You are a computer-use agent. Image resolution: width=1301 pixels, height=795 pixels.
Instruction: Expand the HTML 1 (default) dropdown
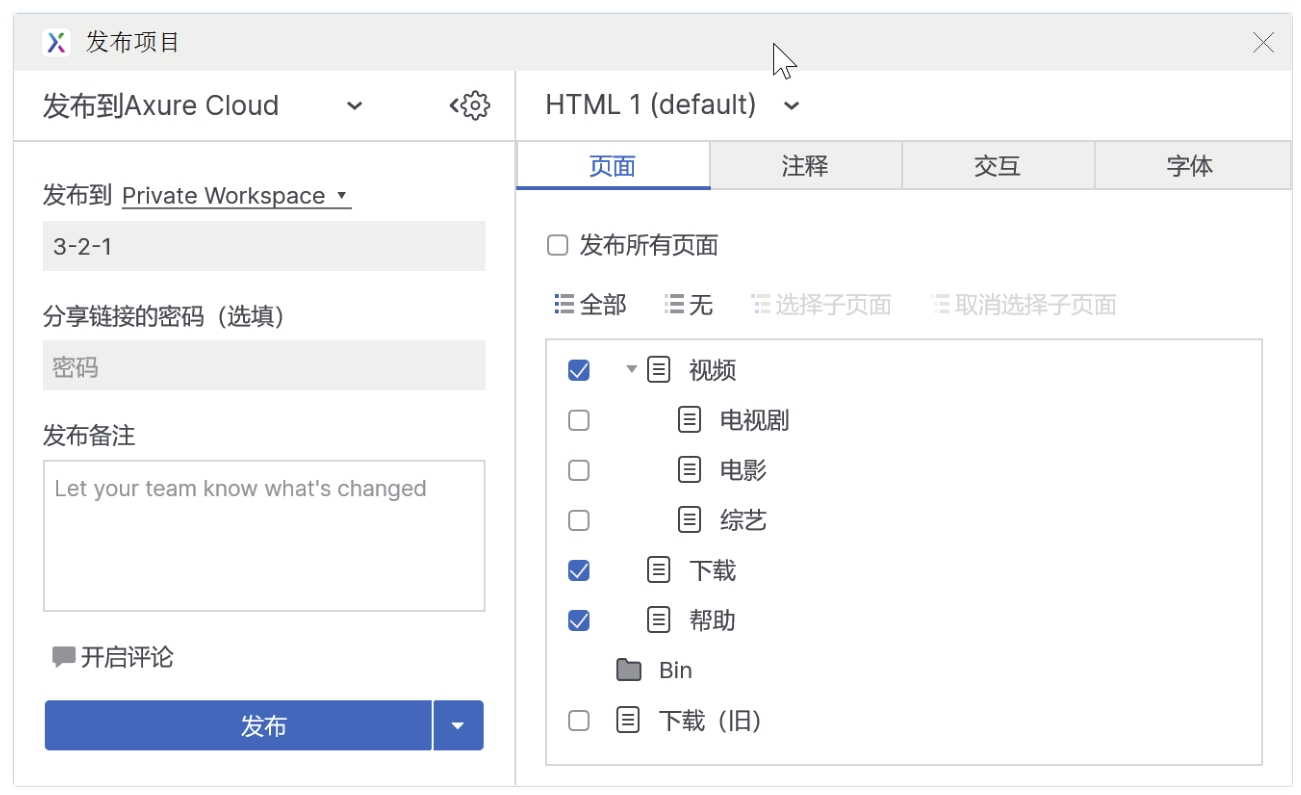(791, 106)
